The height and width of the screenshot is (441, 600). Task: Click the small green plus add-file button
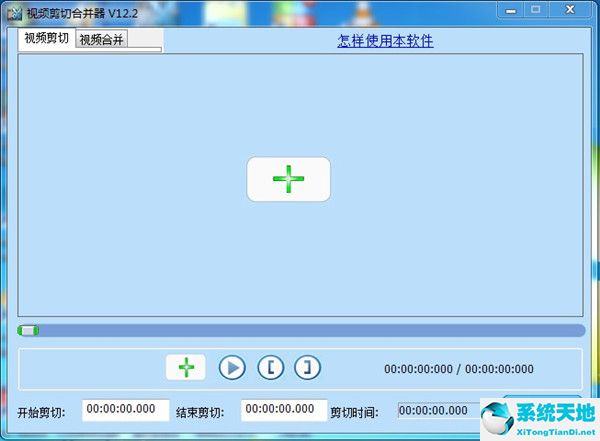pyautogui.click(x=186, y=367)
